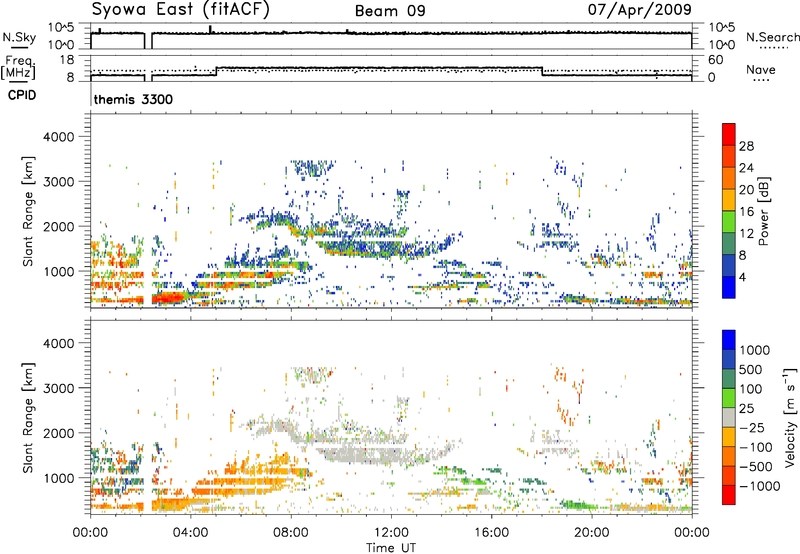Viewport: 800px width, 554px height.
Task: Click the '4' label on the Power colorbar
Action: click(743, 277)
